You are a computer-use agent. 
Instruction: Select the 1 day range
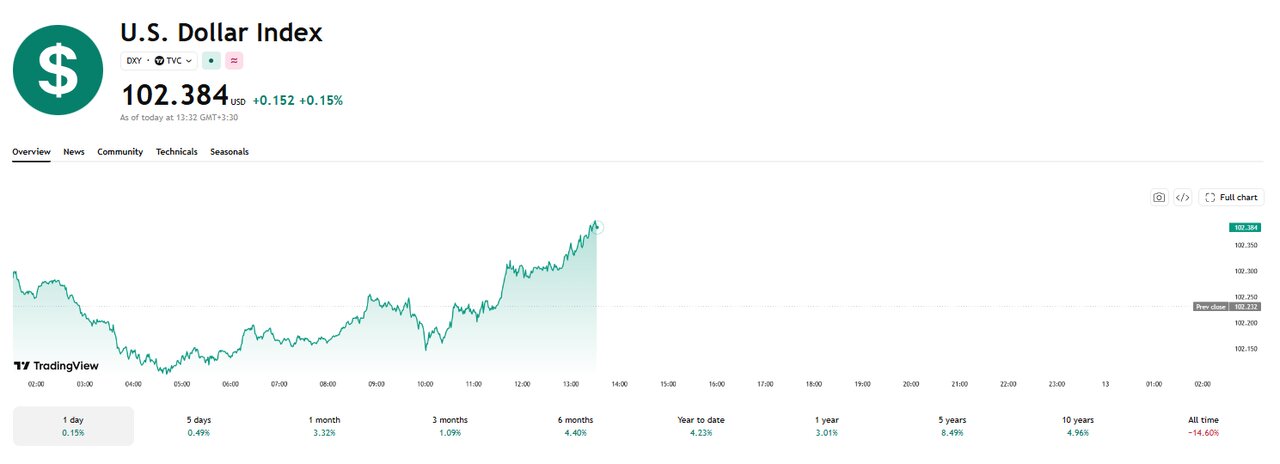[x=73, y=426]
